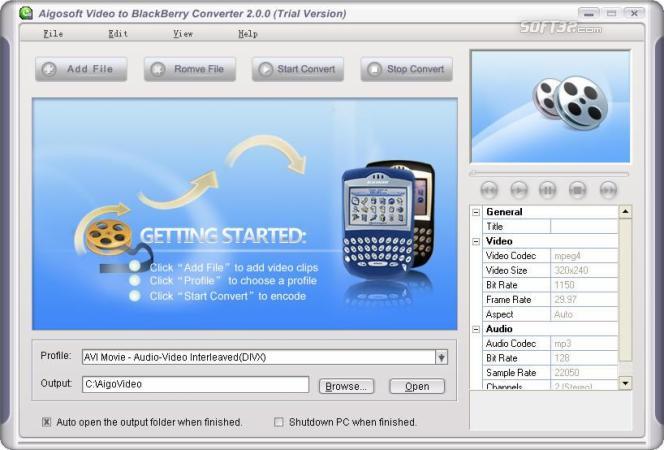Open the File menu
This screenshot has height=450, width=664.
pyautogui.click(x=53, y=34)
